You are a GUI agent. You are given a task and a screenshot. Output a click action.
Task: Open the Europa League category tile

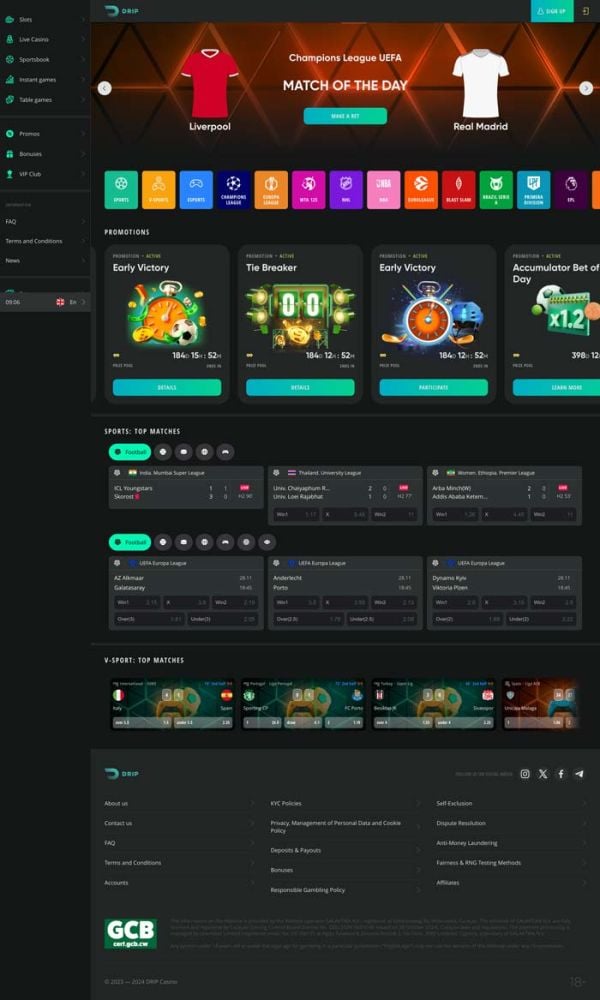pos(271,190)
